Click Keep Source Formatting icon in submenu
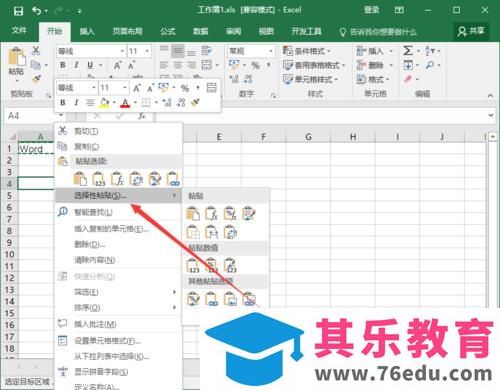The height and width of the screenshot is (390, 500). pos(249,214)
